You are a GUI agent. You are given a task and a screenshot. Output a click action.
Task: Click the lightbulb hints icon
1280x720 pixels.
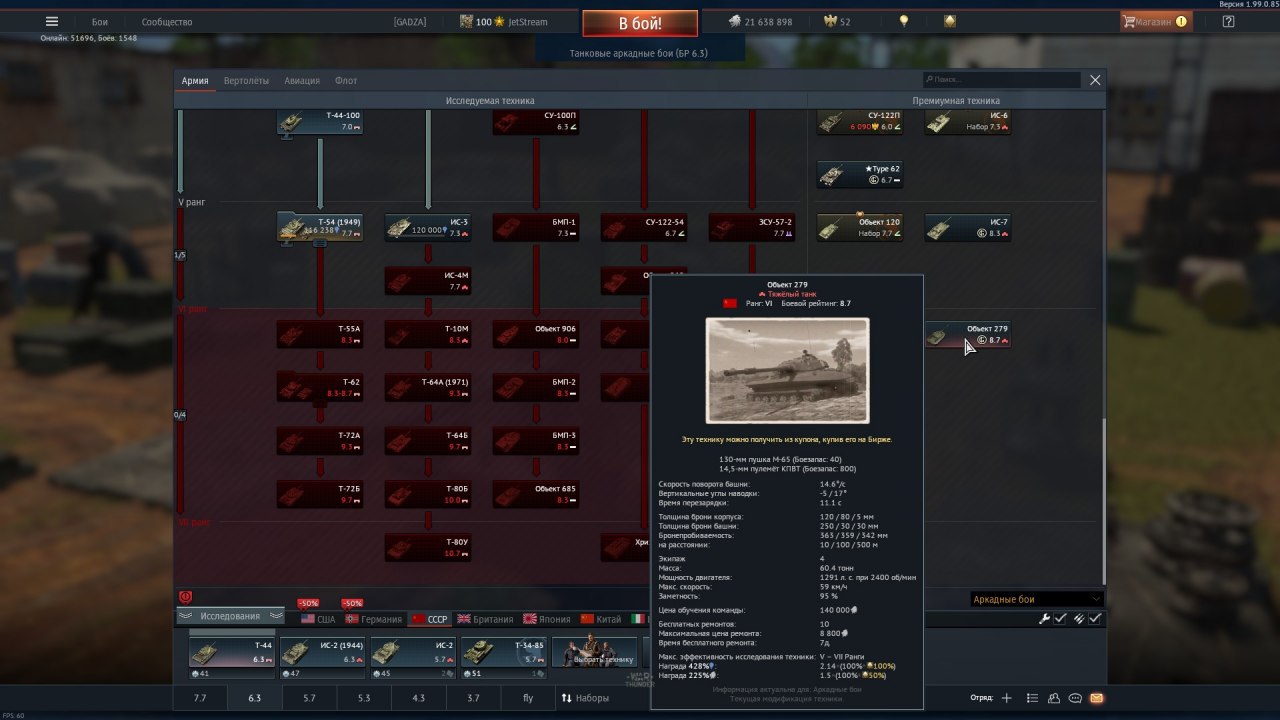tap(904, 21)
